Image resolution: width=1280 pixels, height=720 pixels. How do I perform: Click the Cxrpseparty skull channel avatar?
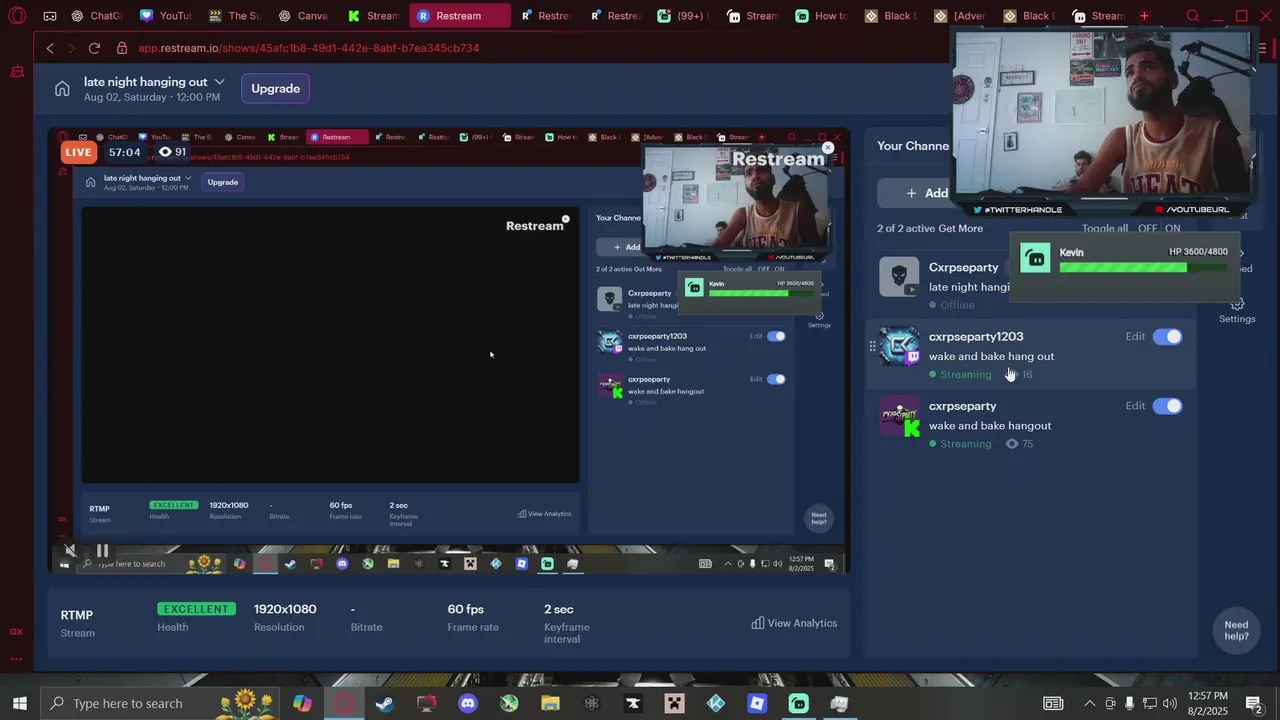[x=899, y=277]
